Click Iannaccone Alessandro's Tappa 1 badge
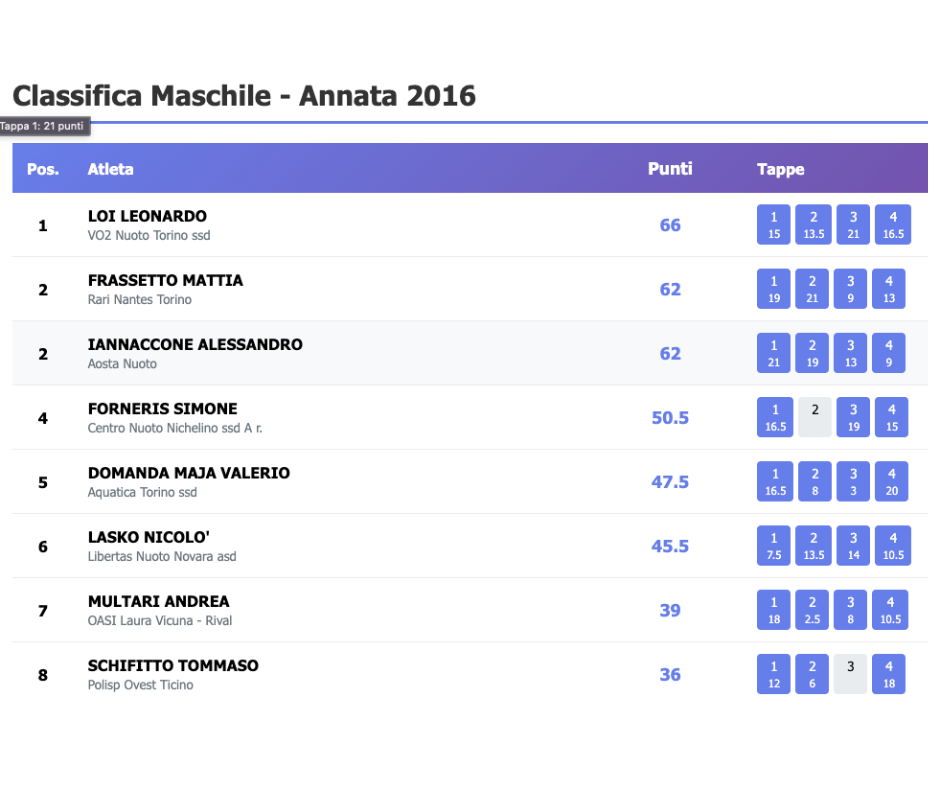 (774, 353)
